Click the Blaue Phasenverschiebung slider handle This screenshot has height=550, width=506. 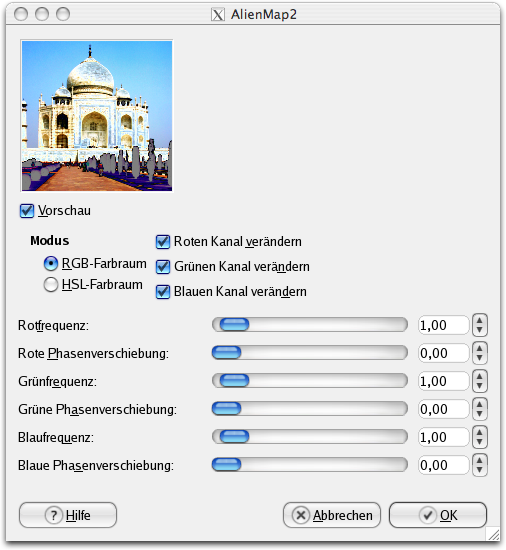point(227,465)
